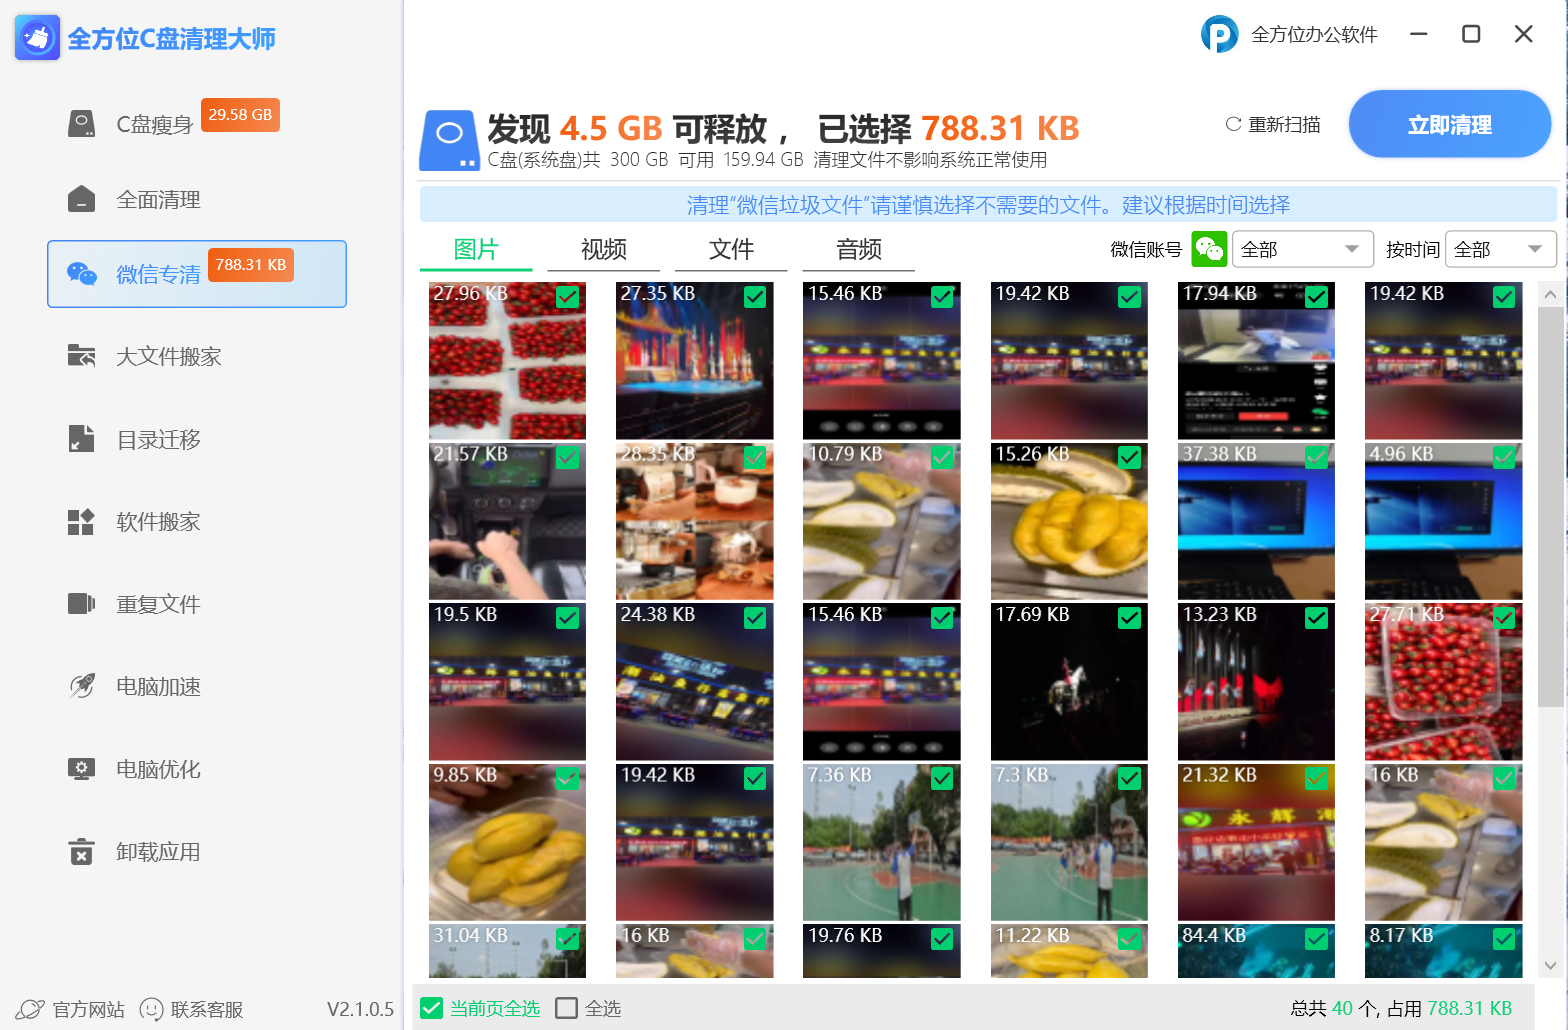The width and height of the screenshot is (1568, 1030).
Task: Open the 全方位办公软件 logo icon
Action: [x=1219, y=35]
